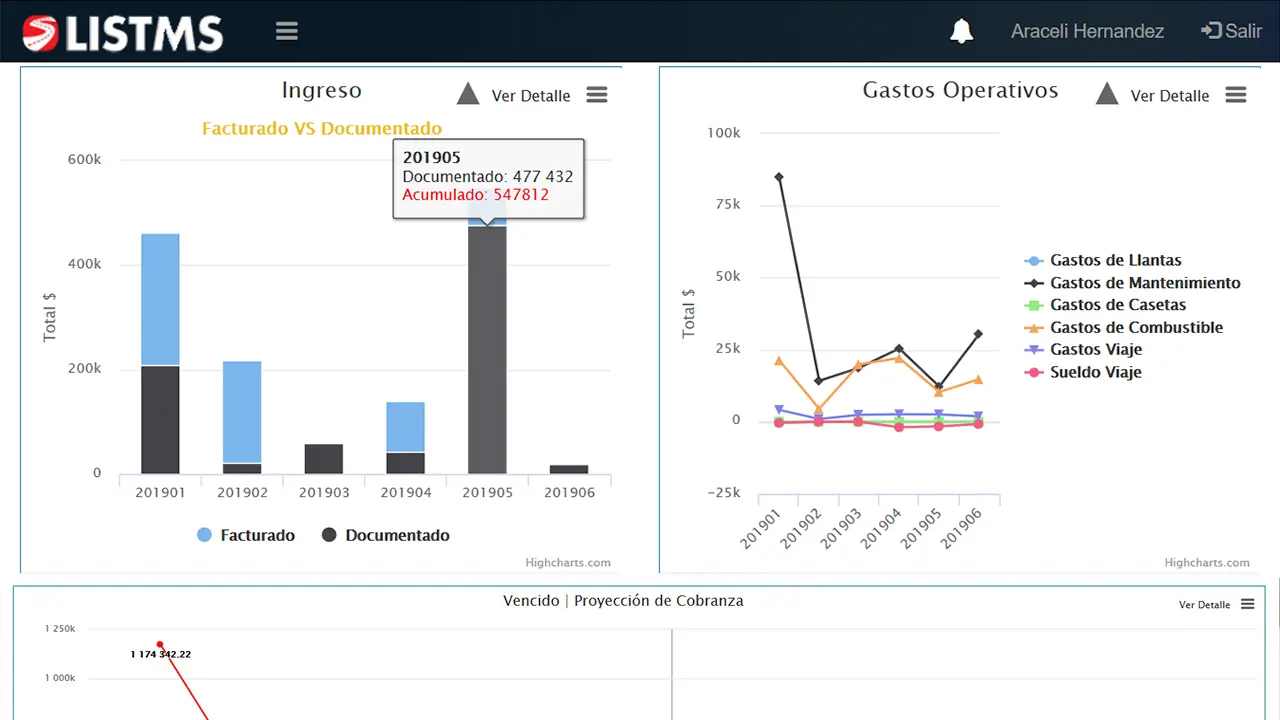Screen dimensions: 1280x720
Task: Hide the Gastos de Mantenimiento line
Action: coord(1144,283)
